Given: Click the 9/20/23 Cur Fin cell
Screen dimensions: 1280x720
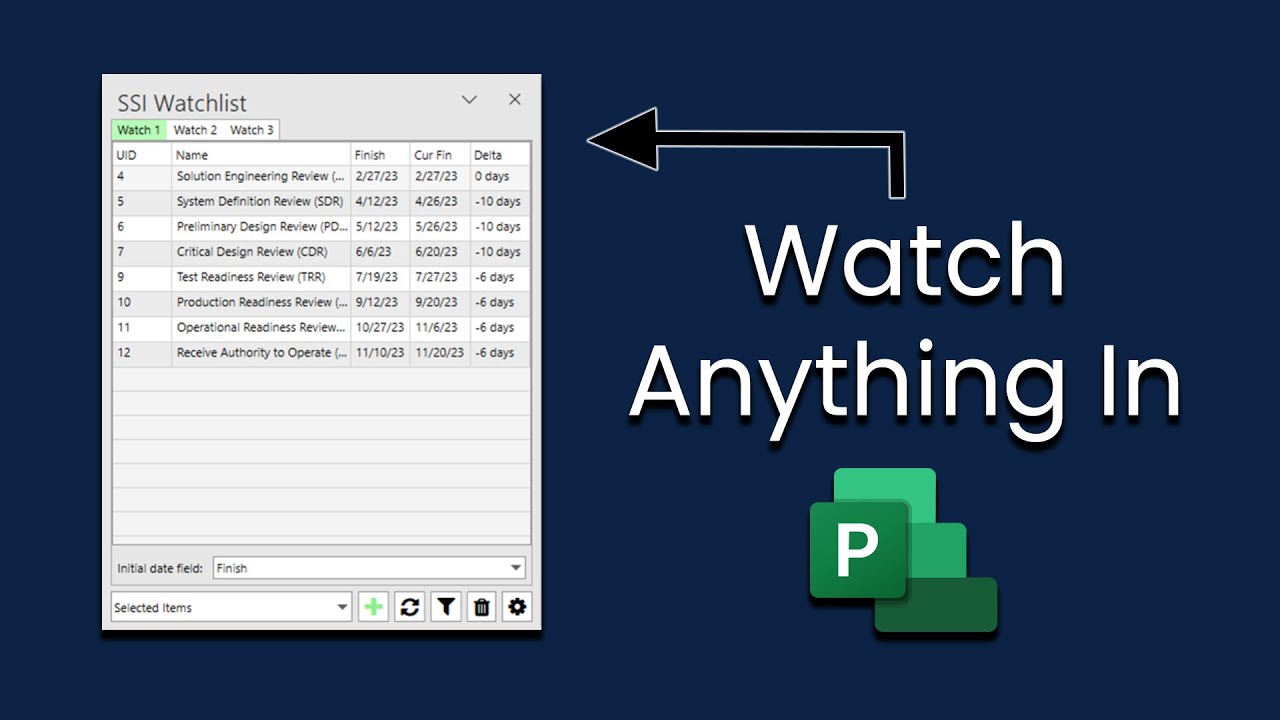Looking at the screenshot, I should pos(440,302).
